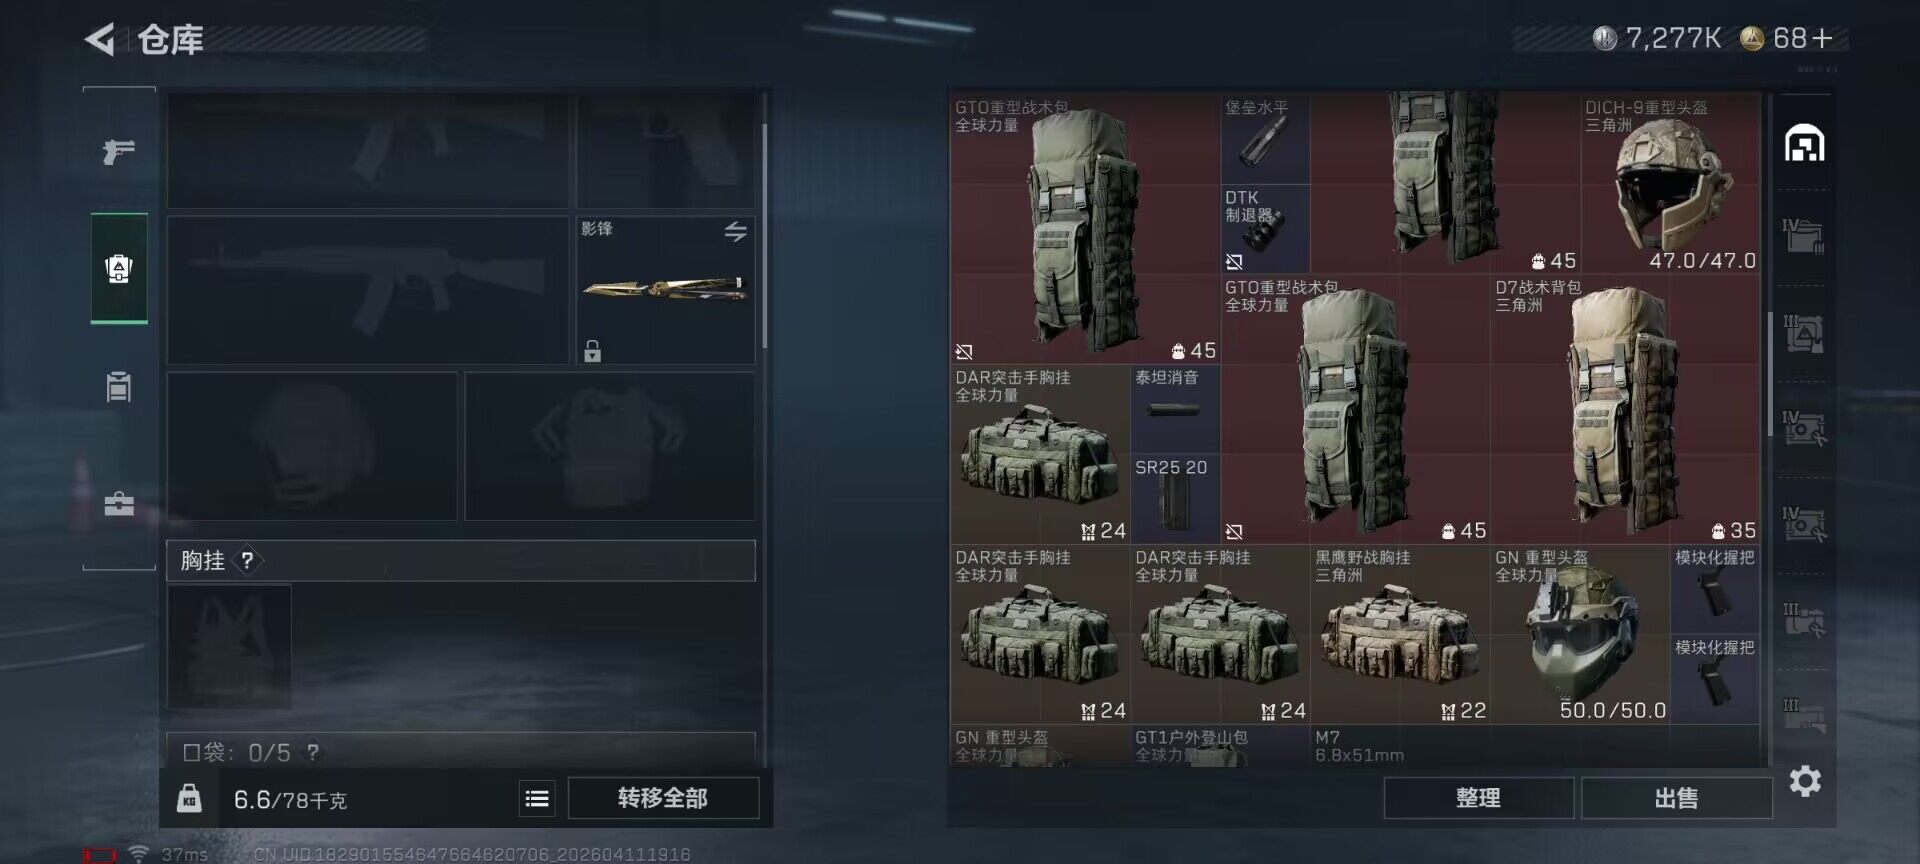Click the 出售 sell button

click(x=1676, y=798)
